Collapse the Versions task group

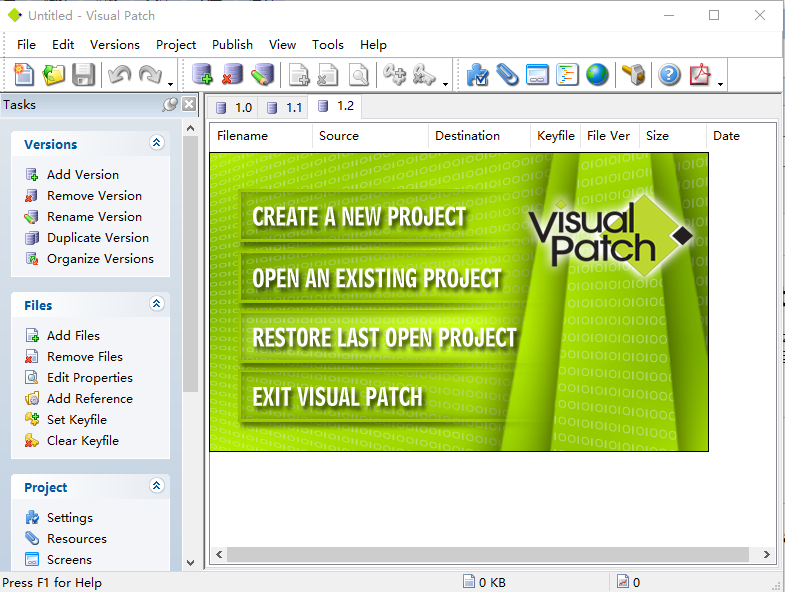click(157, 143)
